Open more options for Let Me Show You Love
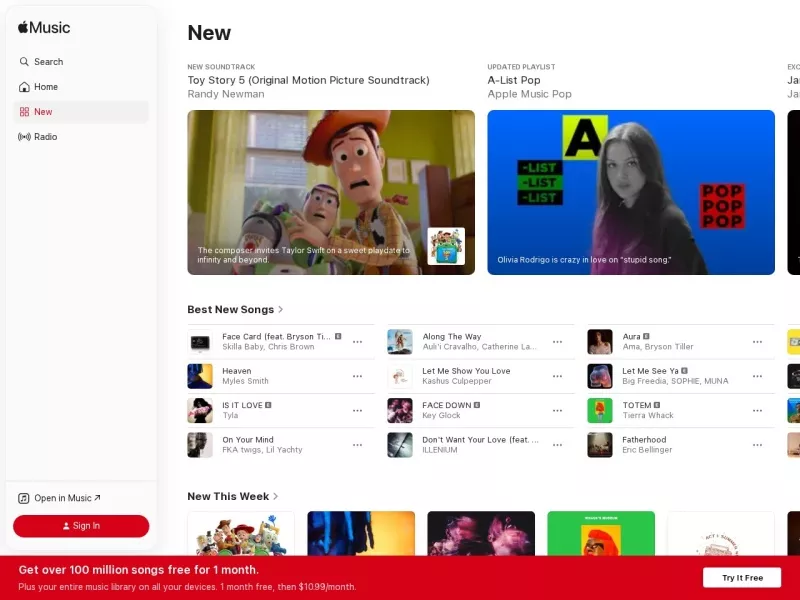This screenshot has height=600, width=800. pyautogui.click(x=558, y=376)
